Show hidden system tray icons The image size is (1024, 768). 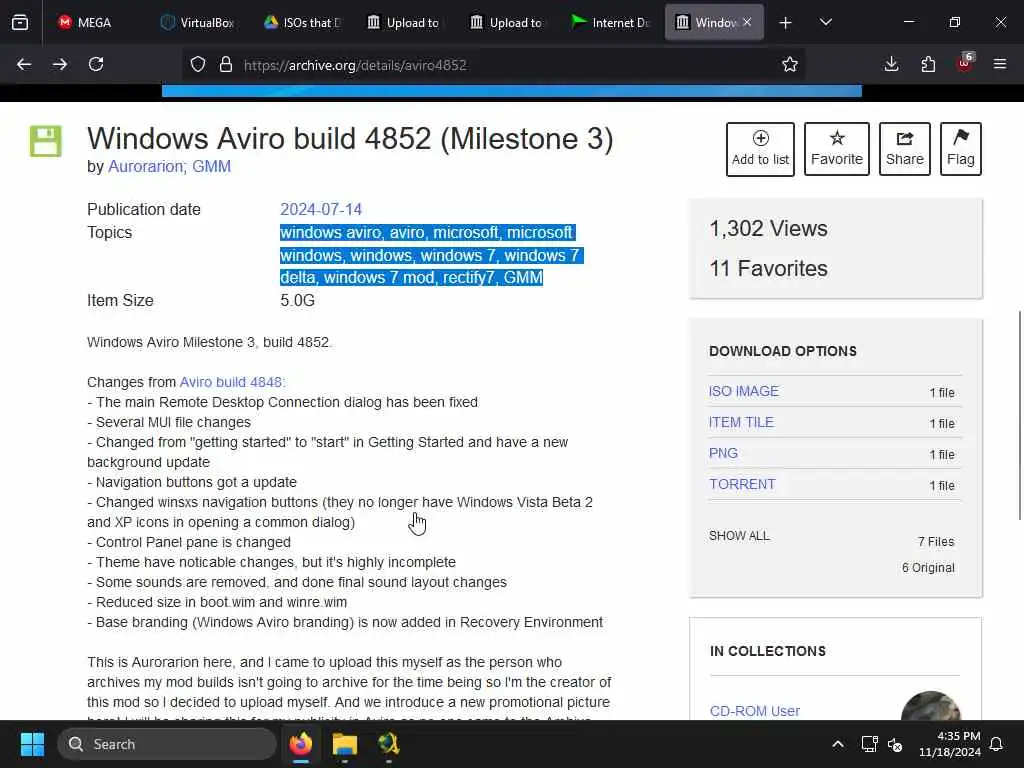pyautogui.click(x=838, y=744)
